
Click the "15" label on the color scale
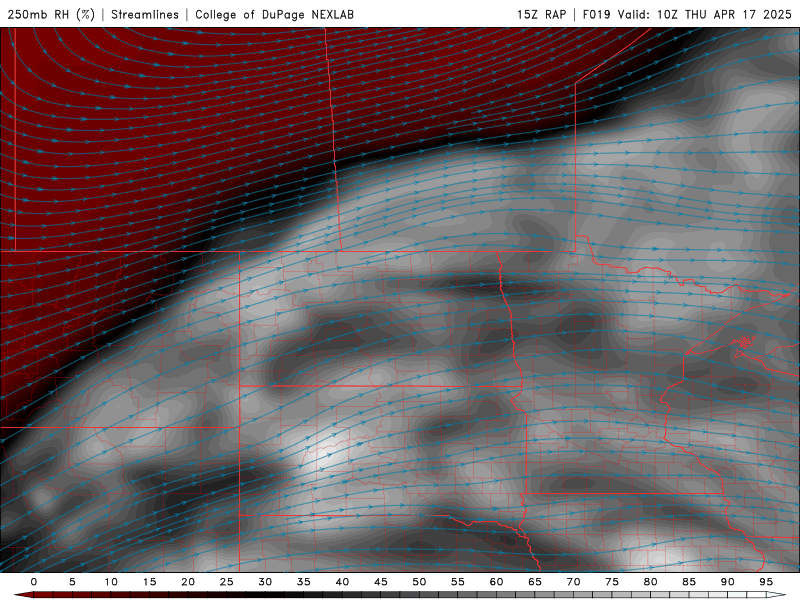(149, 582)
